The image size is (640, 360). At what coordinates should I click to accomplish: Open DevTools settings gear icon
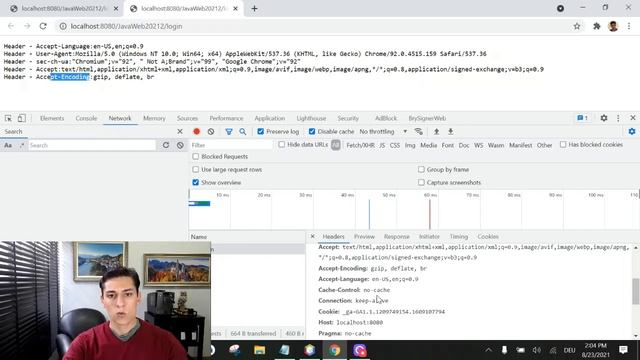click(604, 118)
